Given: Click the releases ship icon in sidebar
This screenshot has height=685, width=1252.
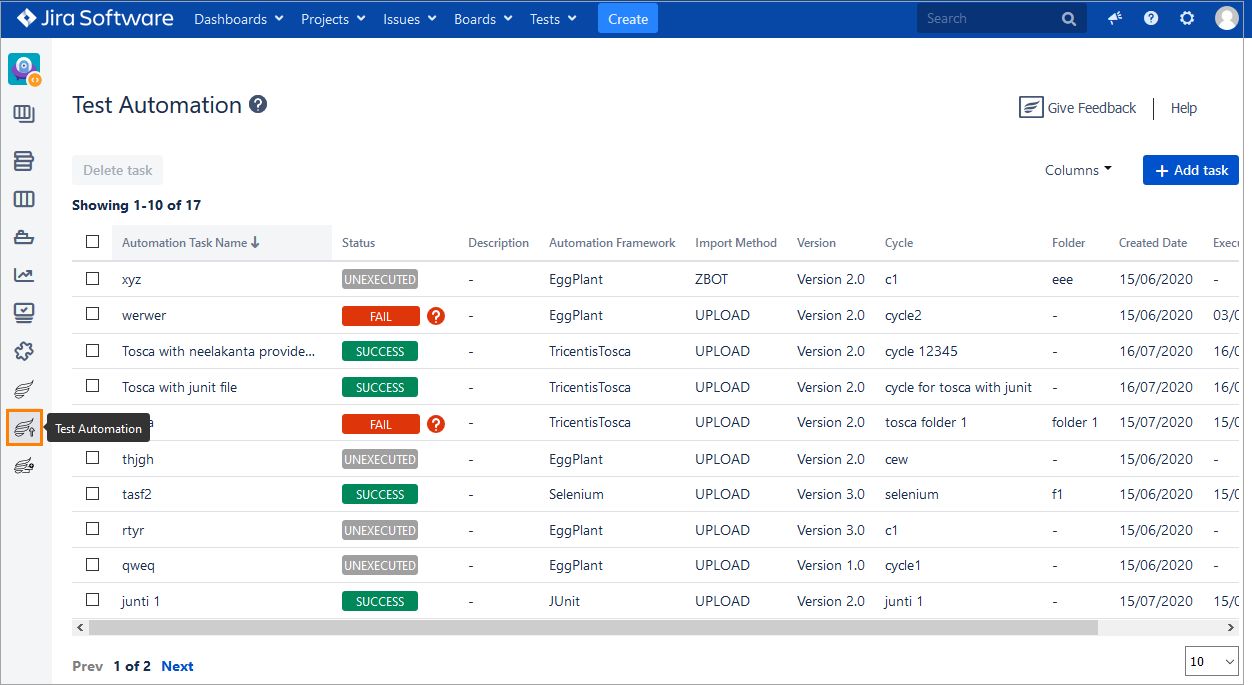Looking at the screenshot, I should 24,236.
